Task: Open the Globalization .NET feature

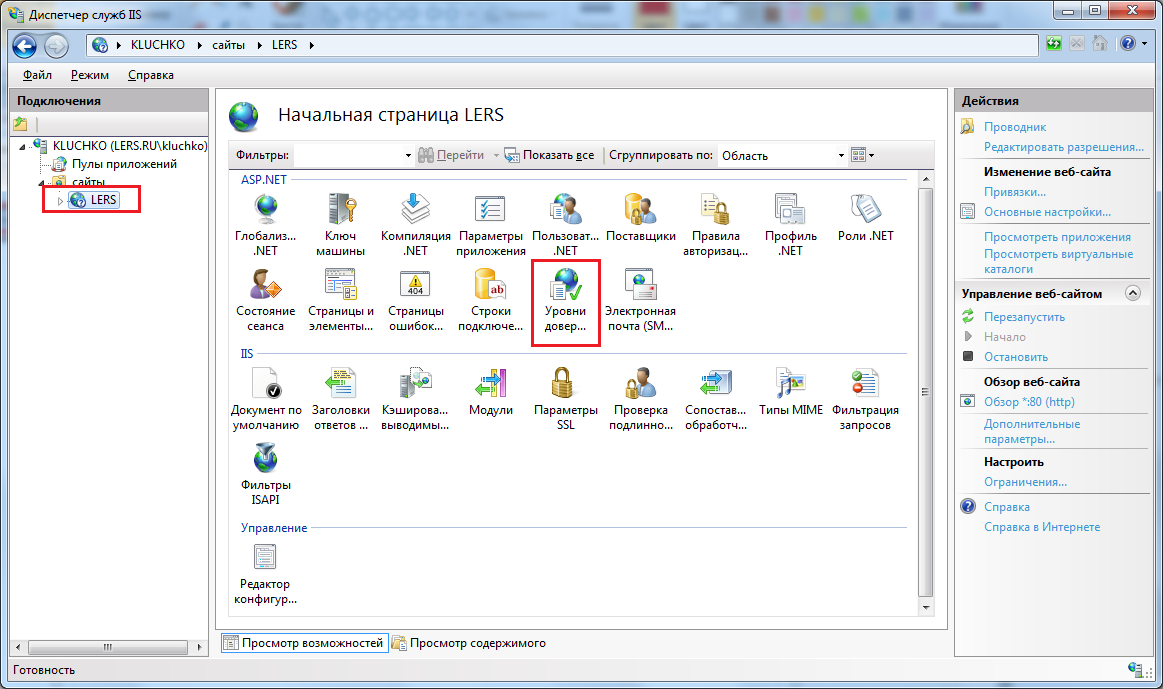Action: pyautogui.click(x=266, y=225)
